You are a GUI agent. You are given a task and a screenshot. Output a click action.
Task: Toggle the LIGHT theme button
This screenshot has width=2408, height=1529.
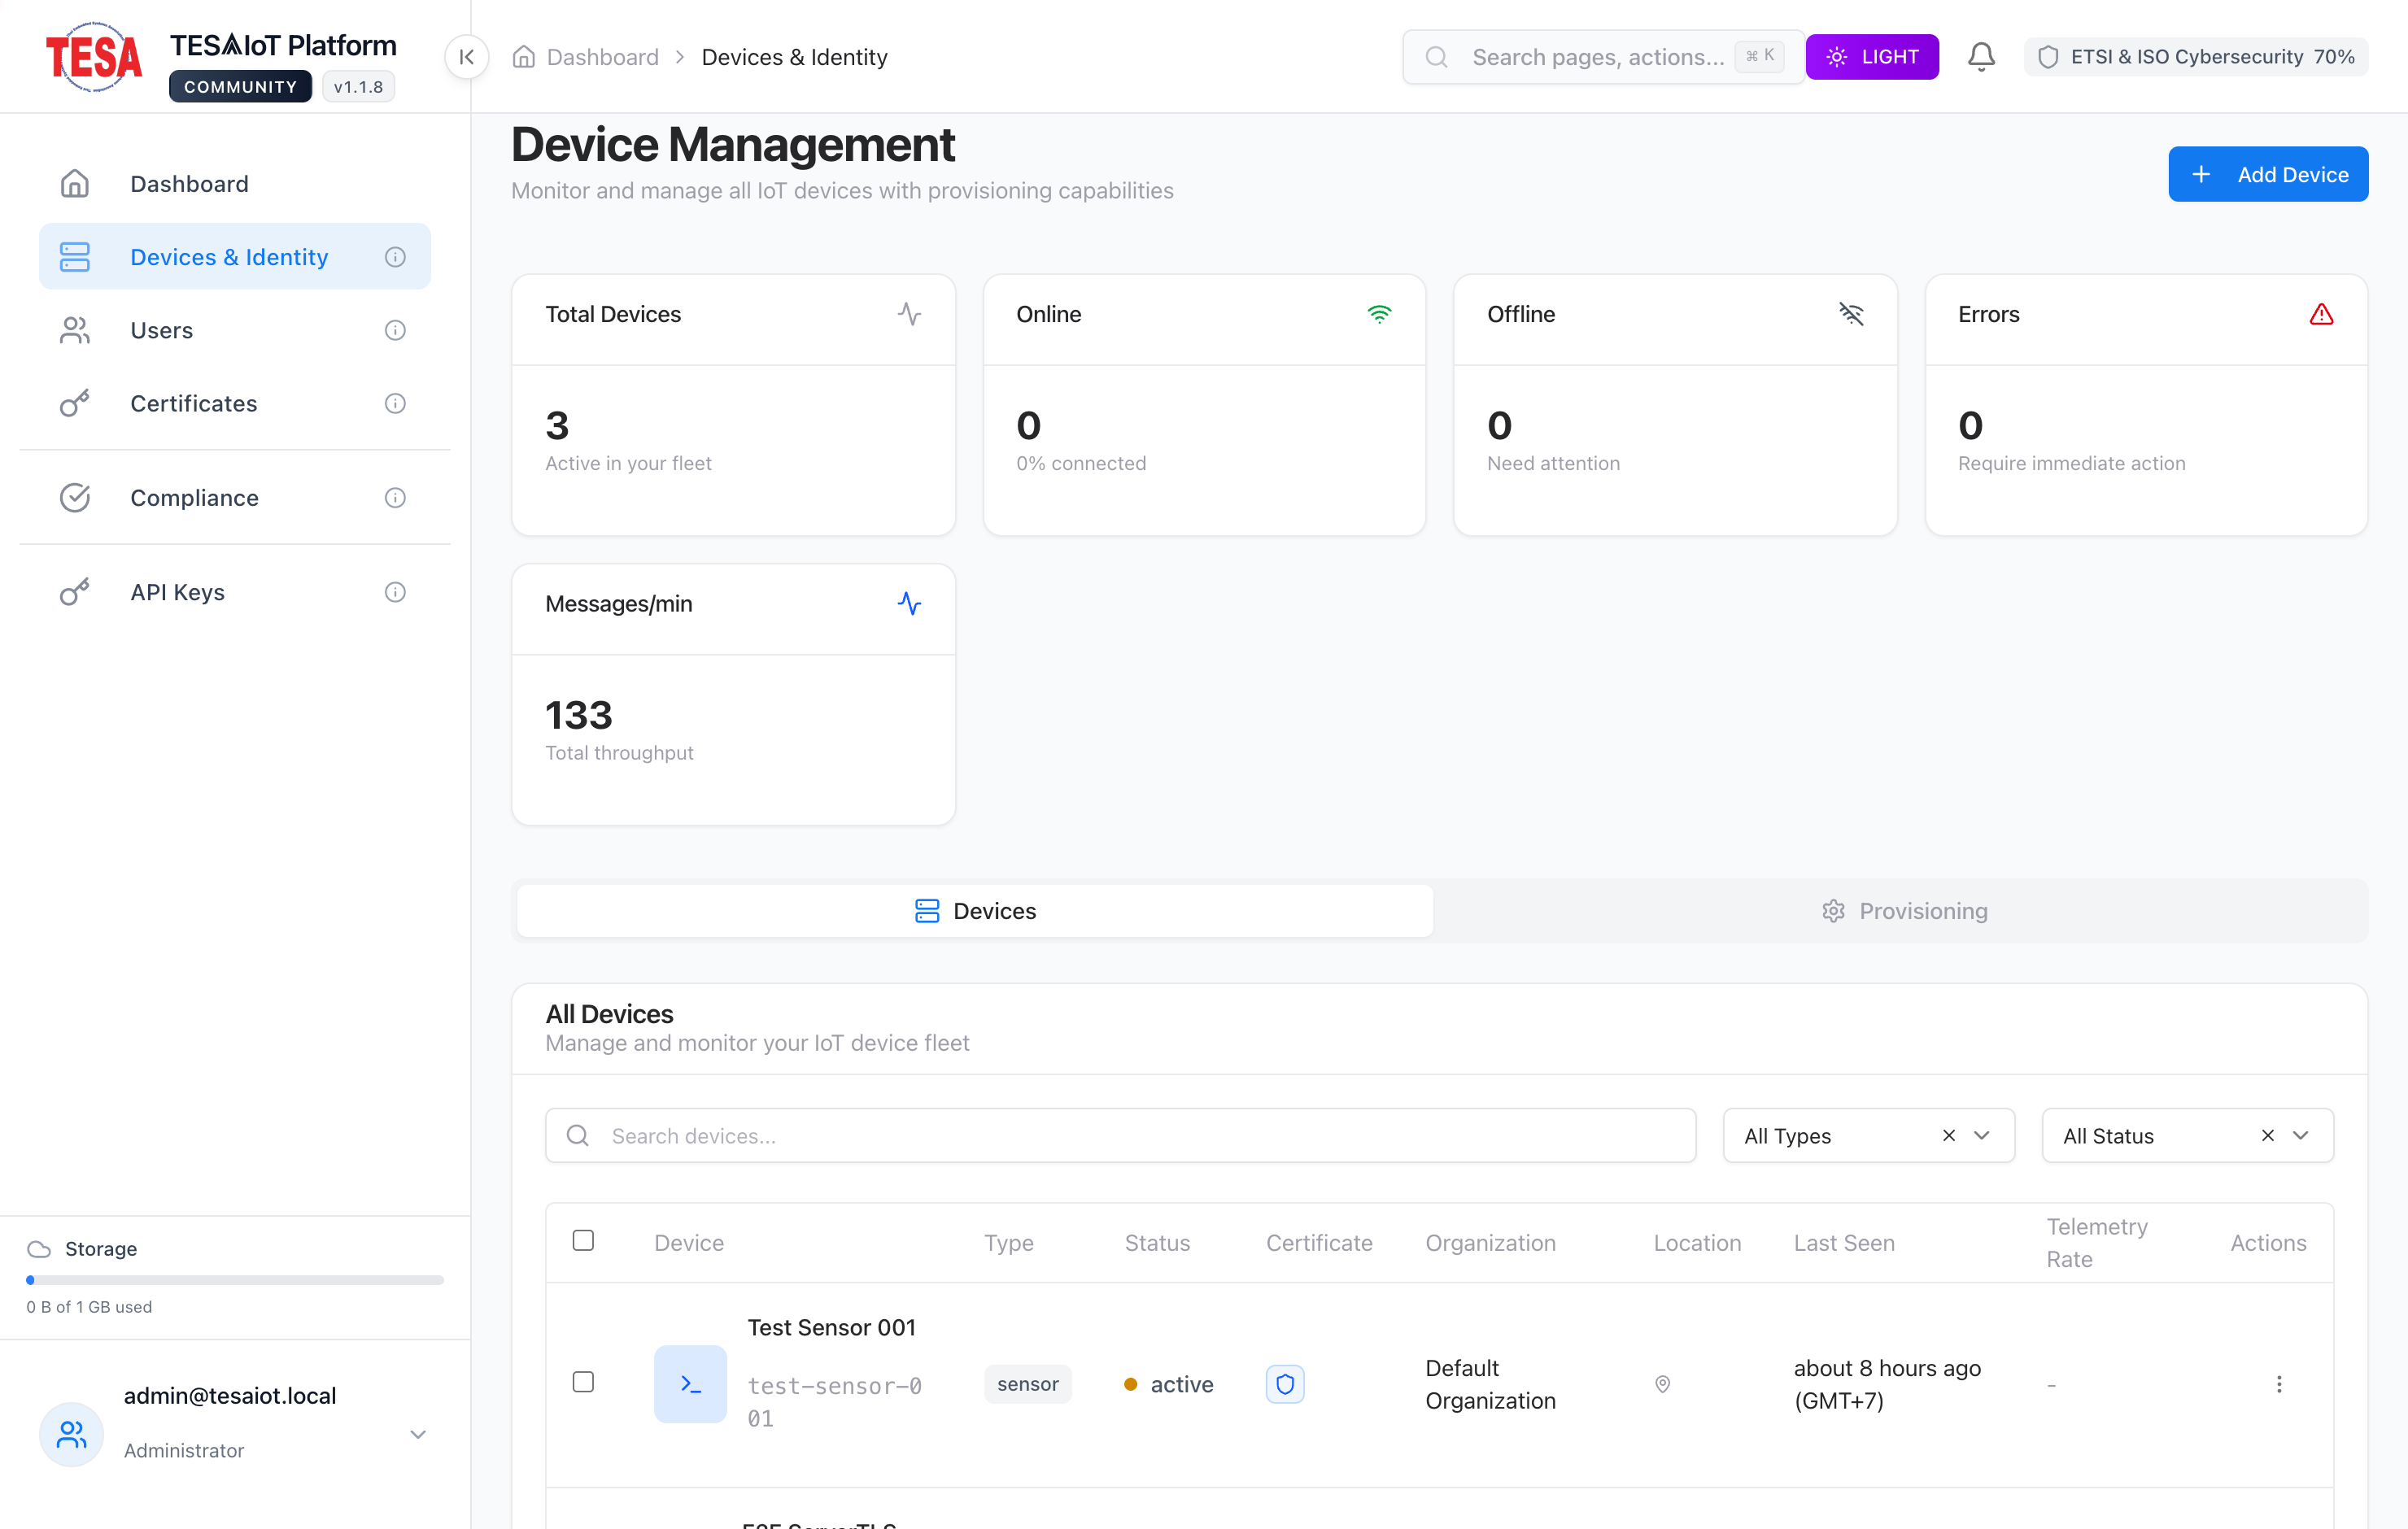coord(1872,57)
